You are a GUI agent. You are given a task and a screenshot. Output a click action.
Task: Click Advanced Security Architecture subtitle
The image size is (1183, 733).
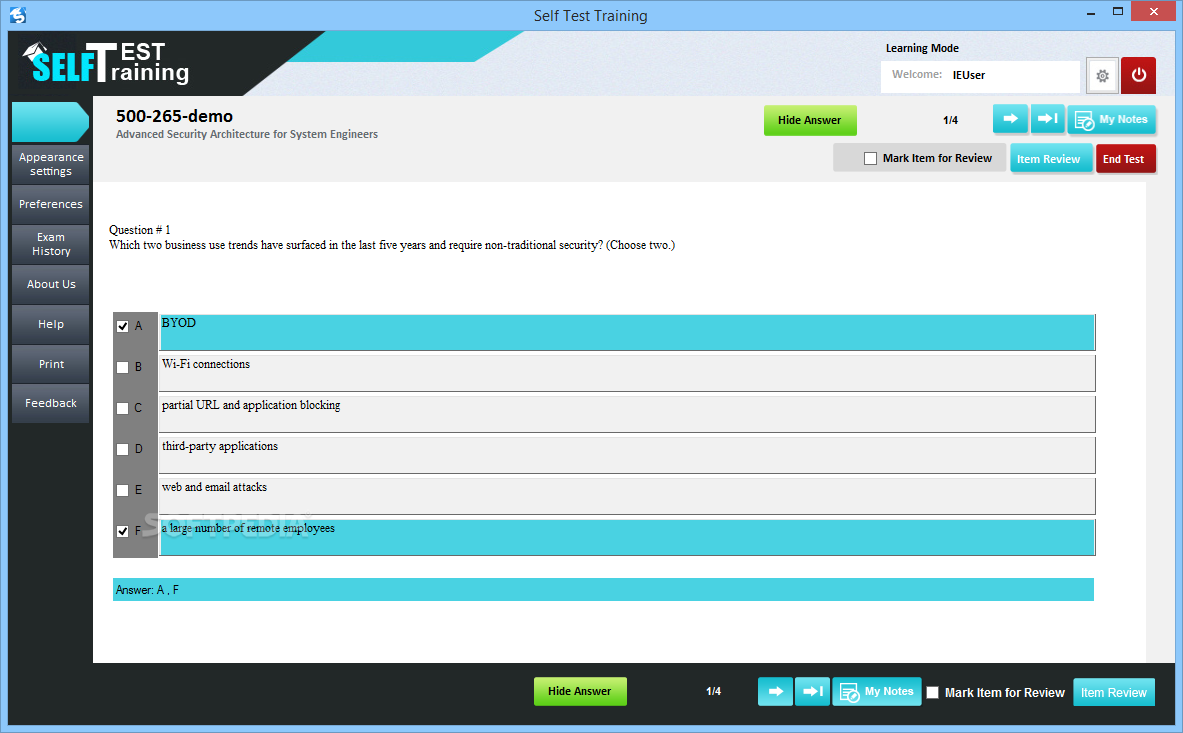pos(247,134)
